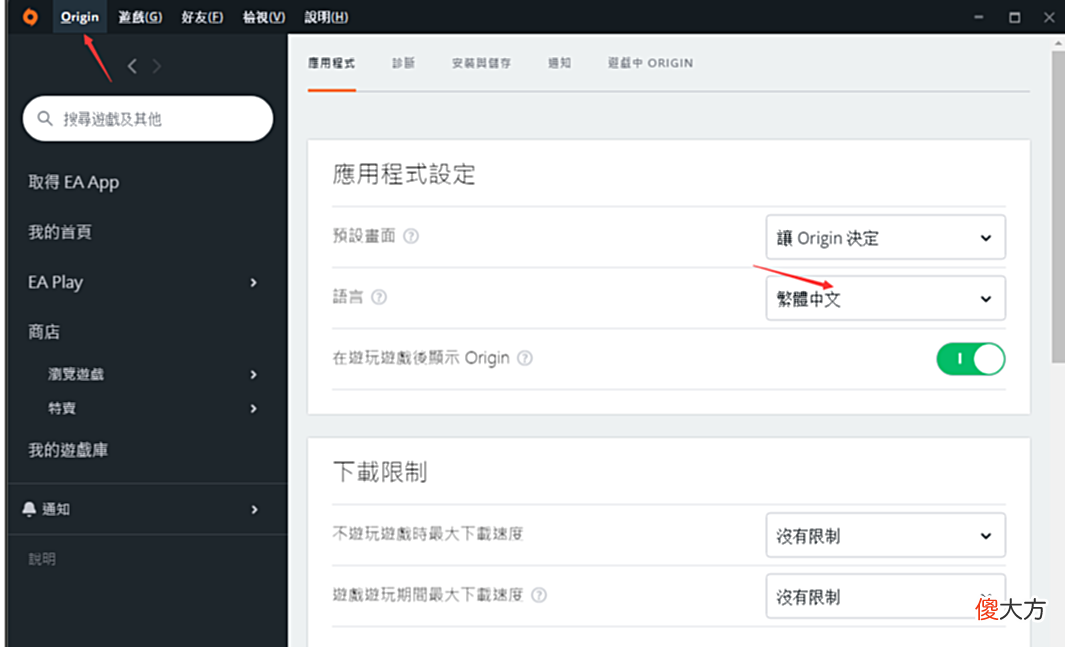Image resolution: width=1065 pixels, height=647 pixels.
Task: Minimize the Origin window
Action: click(979, 17)
